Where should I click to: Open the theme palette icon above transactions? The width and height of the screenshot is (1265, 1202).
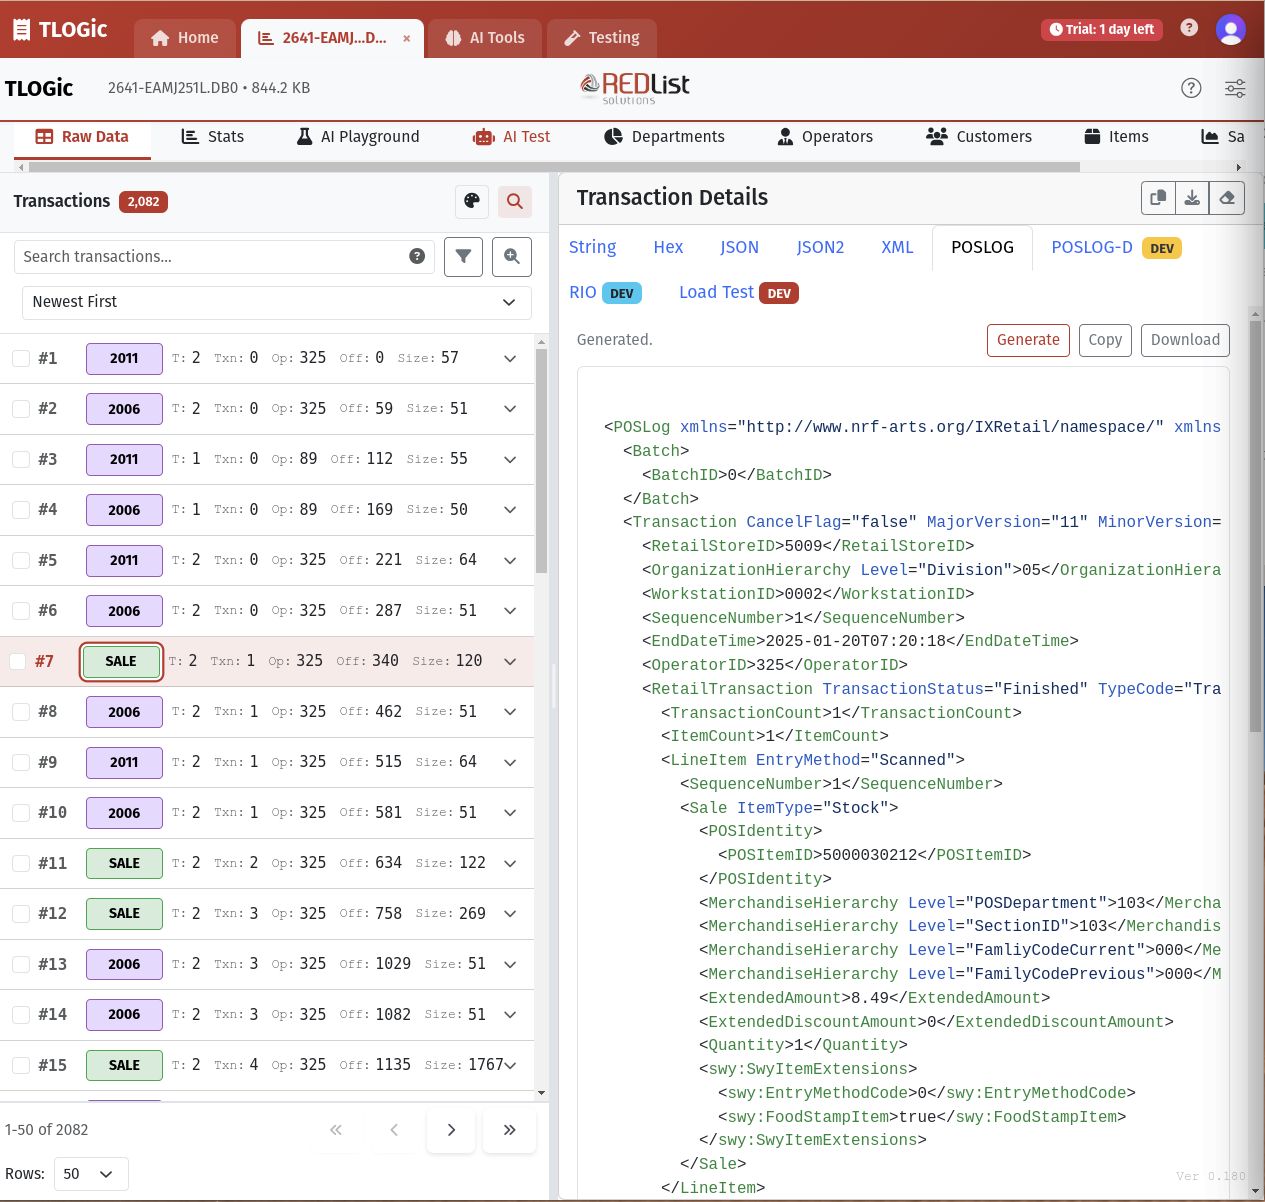(x=471, y=201)
